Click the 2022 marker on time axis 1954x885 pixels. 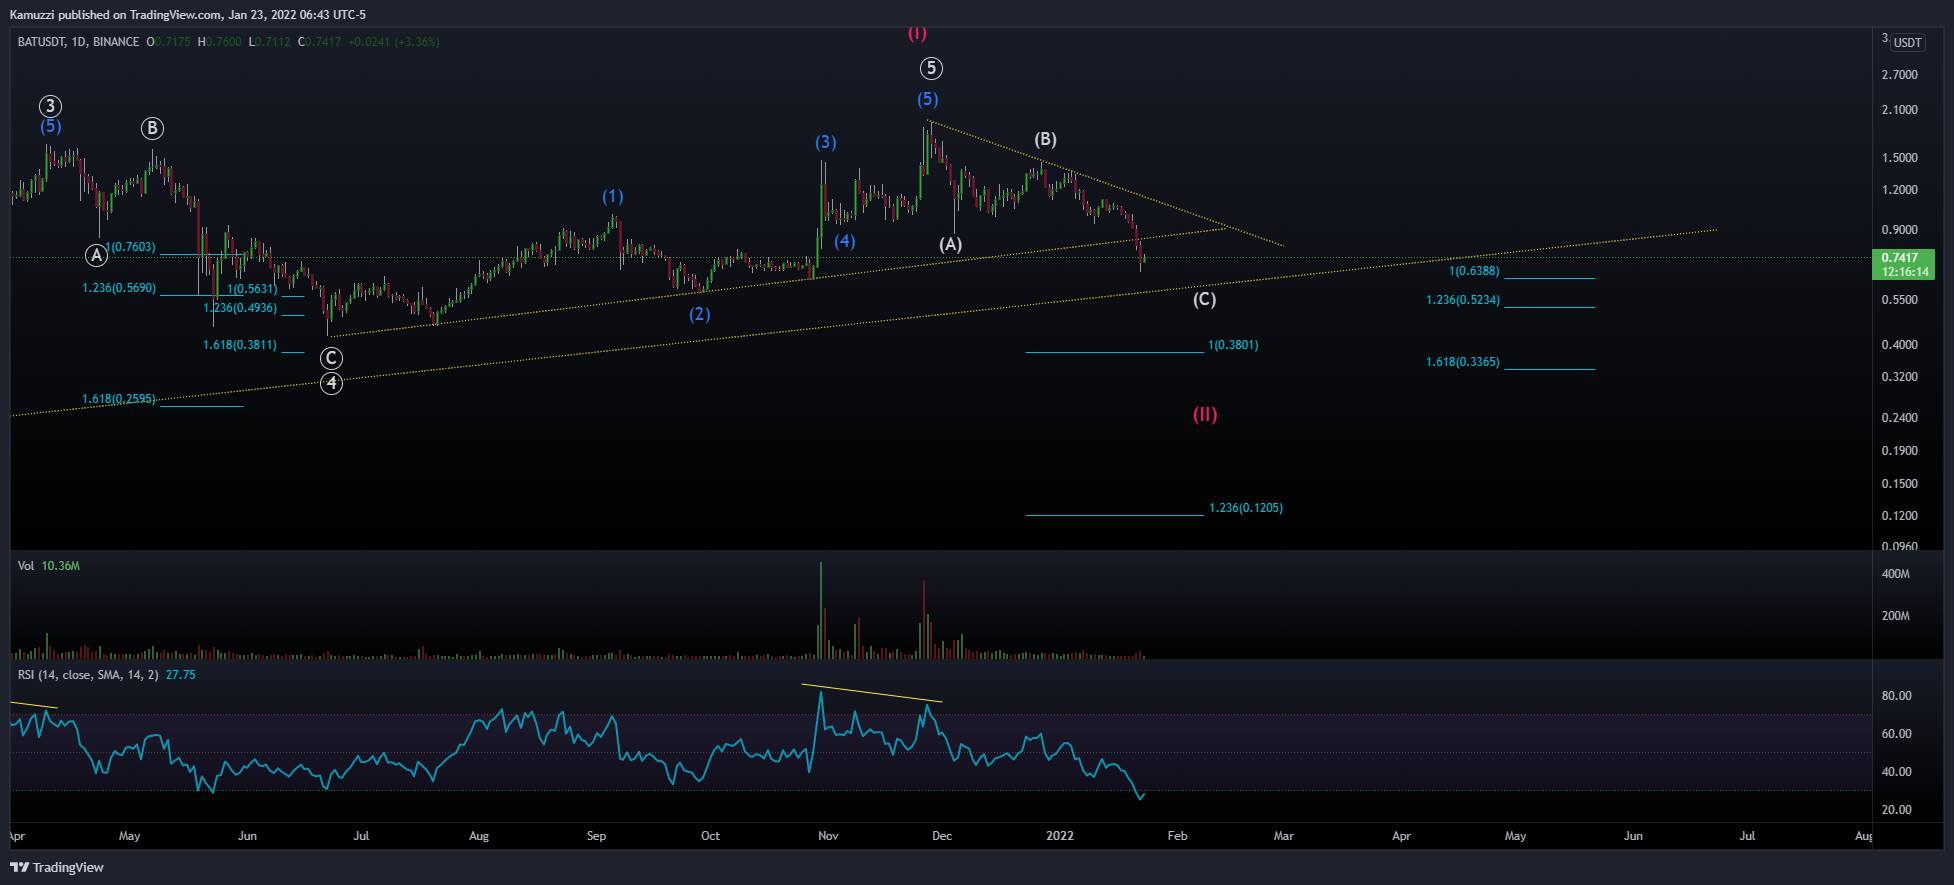pos(1060,836)
